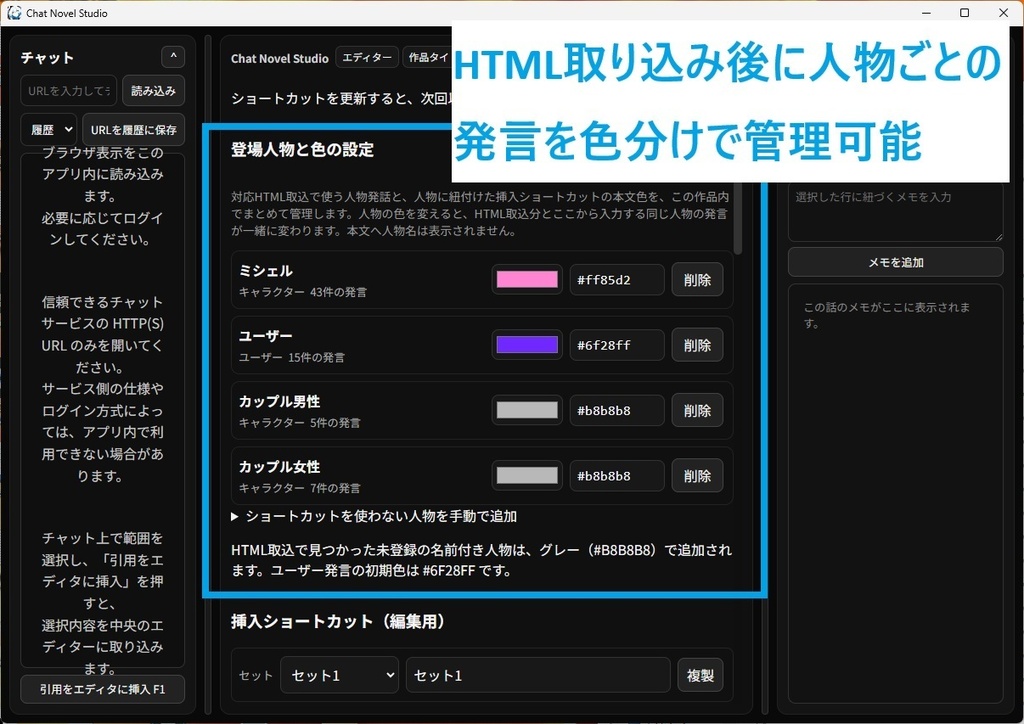Click the チャット panel title
Image resolution: width=1024 pixels, height=724 pixels.
pyautogui.click(x=47, y=57)
